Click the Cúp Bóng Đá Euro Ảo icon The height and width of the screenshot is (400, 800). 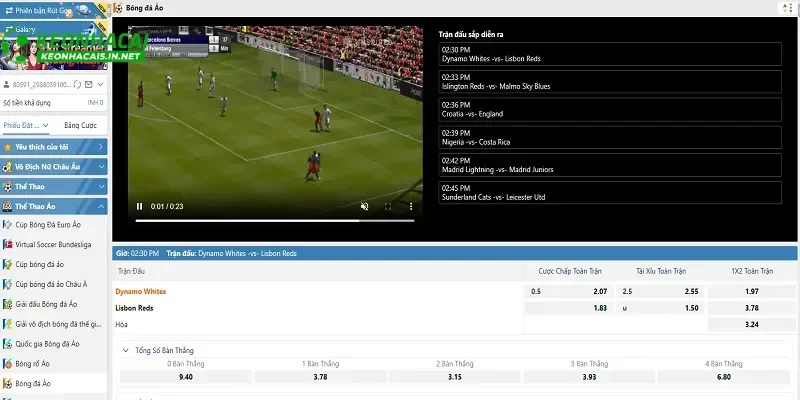(x=7, y=225)
